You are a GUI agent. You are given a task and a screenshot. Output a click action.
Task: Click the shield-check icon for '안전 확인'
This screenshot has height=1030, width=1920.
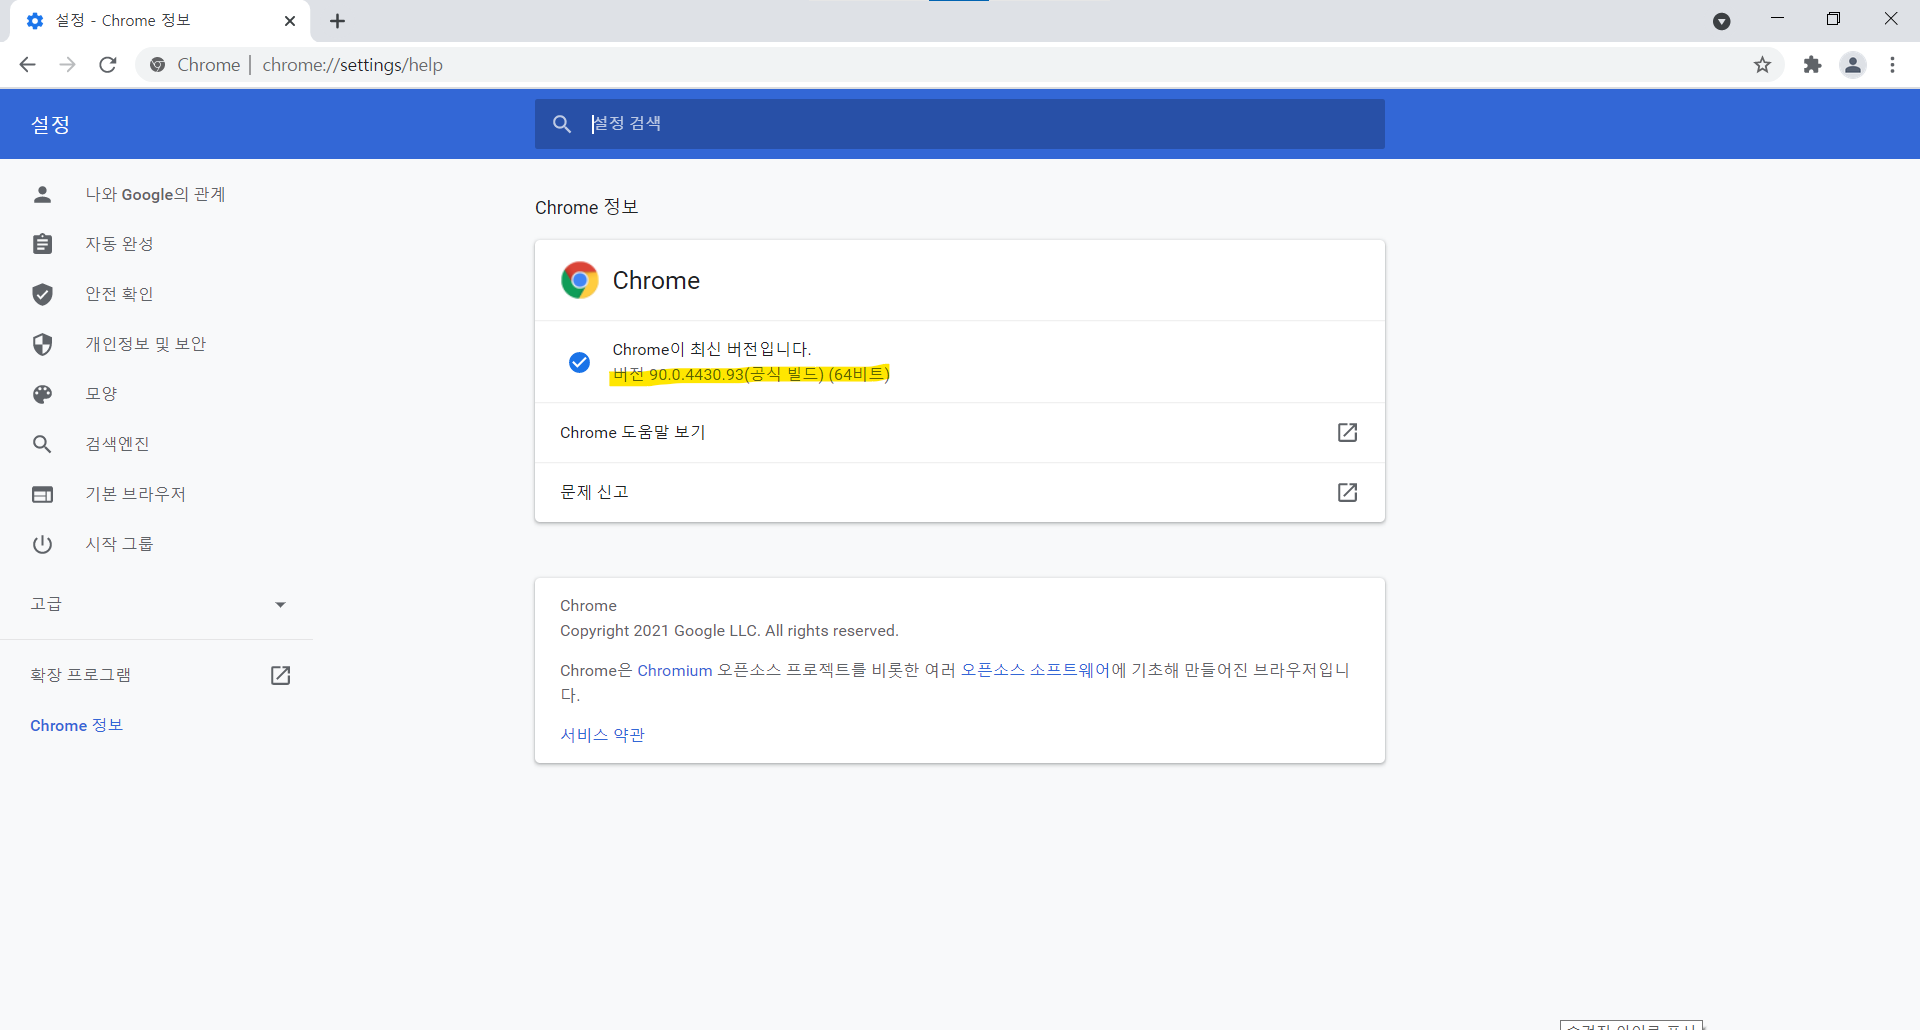[42, 294]
